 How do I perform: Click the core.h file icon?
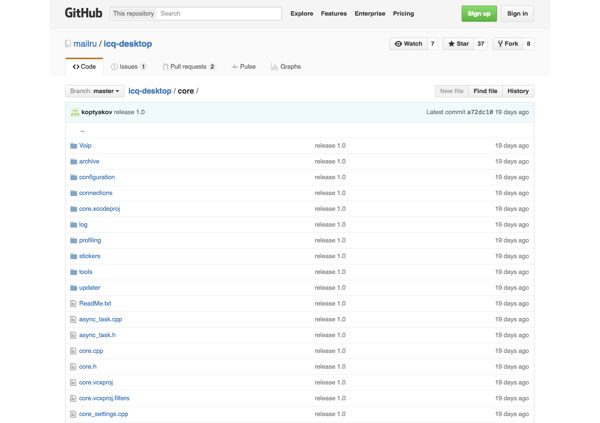[x=73, y=367]
